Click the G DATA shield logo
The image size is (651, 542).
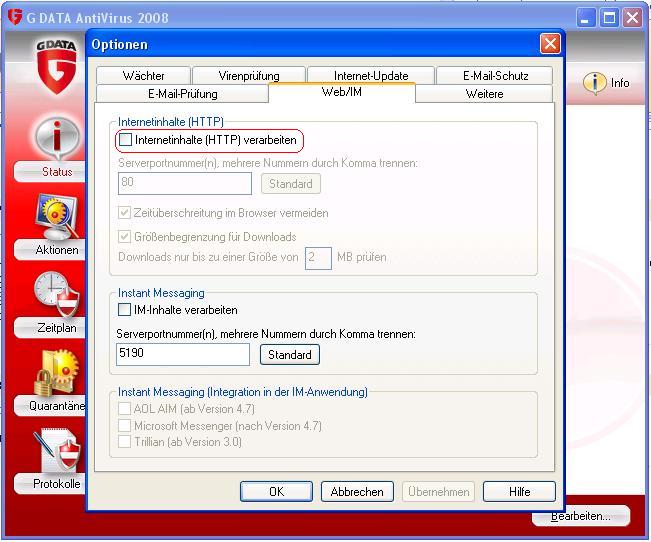[56, 66]
